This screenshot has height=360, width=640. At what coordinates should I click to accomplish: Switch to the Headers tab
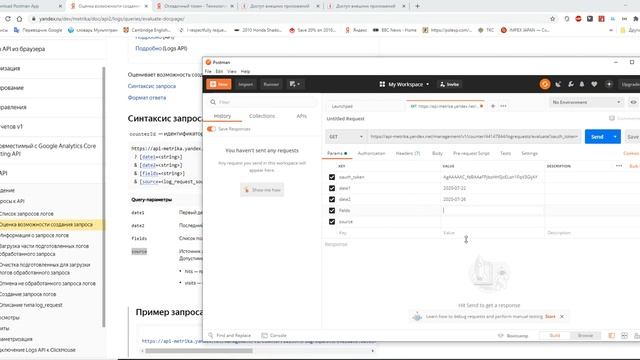(x=407, y=153)
